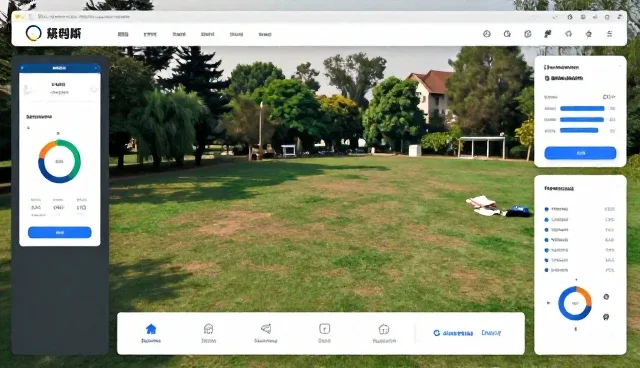Select the blue Home tab in the bottom navigation

151,333
